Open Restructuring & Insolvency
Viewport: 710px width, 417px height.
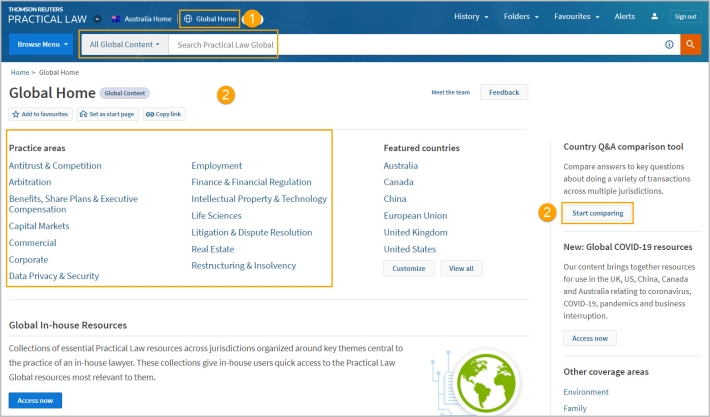pyautogui.click(x=243, y=265)
